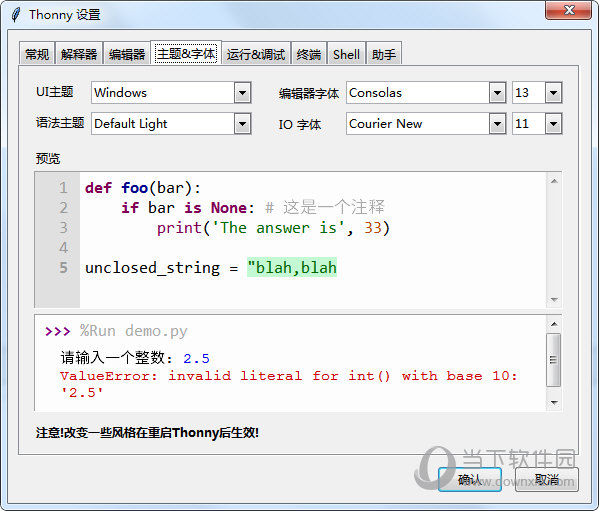Image resolution: width=599 pixels, height=511 pixels.
Task: Open the 编辑器字体 Consolas dropdown arrow
Action: click(497, 92)
